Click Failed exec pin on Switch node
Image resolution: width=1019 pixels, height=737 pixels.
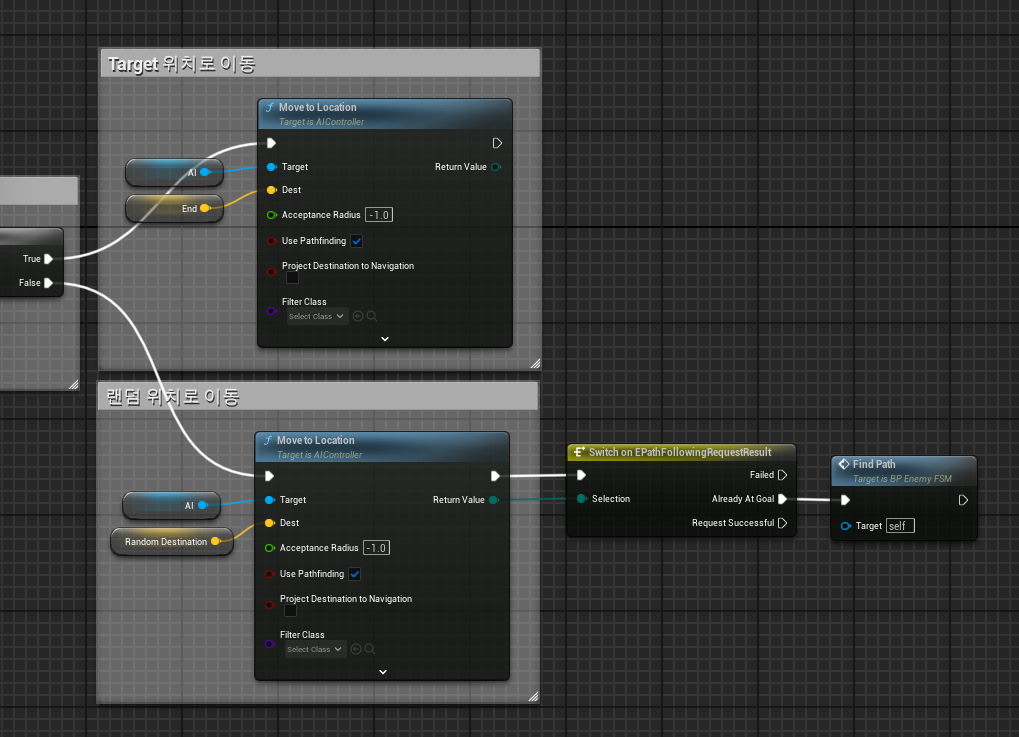(x=782, y=475)
